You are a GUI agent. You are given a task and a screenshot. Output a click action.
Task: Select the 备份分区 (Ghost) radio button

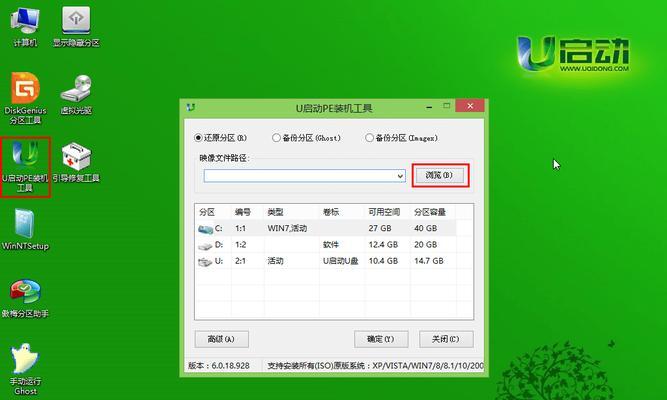[x=276, y=138]
